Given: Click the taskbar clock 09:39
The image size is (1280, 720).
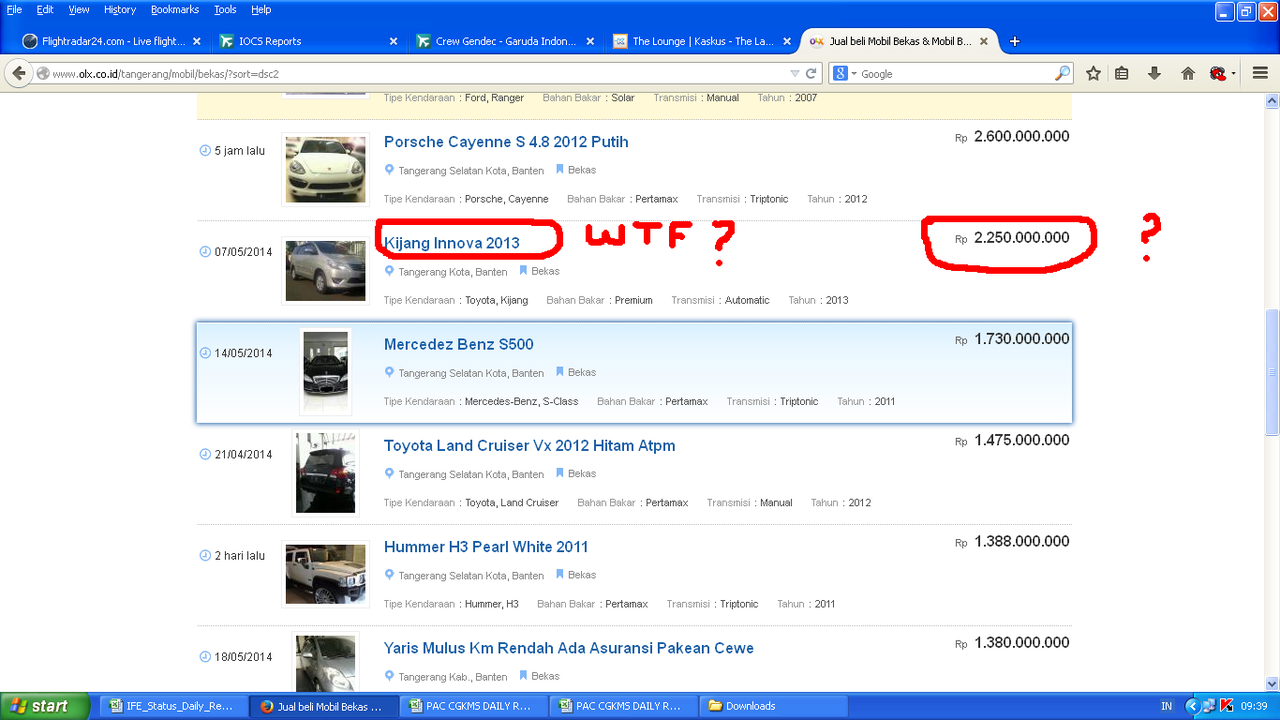Looking at the screenshot, I should pyautogui.click(x=1254, y=706).
